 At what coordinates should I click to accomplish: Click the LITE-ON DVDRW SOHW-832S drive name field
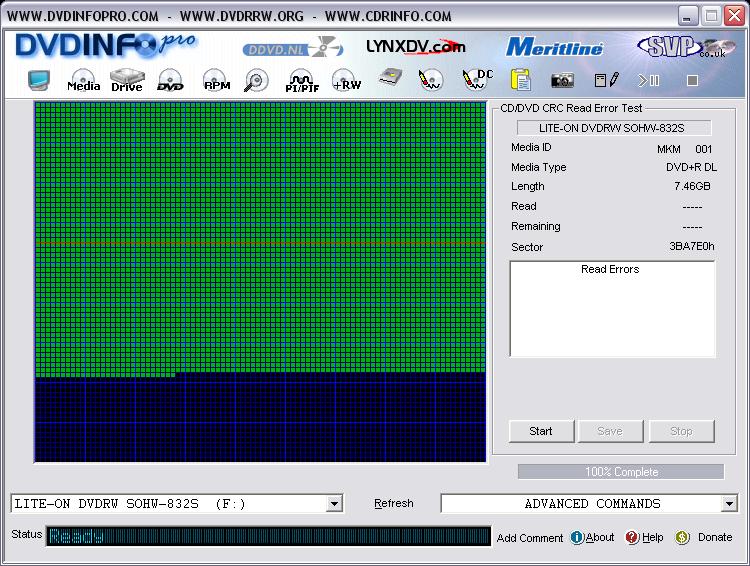614,128
